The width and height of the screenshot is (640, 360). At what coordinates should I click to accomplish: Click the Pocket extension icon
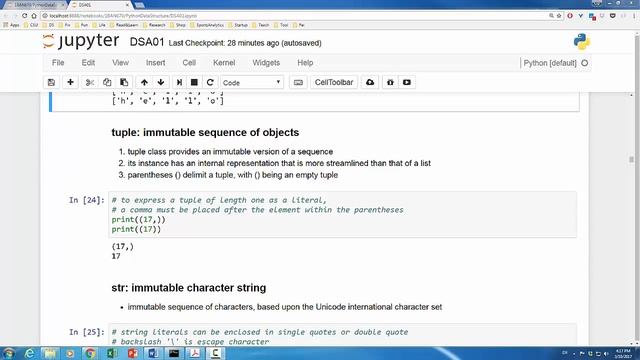613,16
